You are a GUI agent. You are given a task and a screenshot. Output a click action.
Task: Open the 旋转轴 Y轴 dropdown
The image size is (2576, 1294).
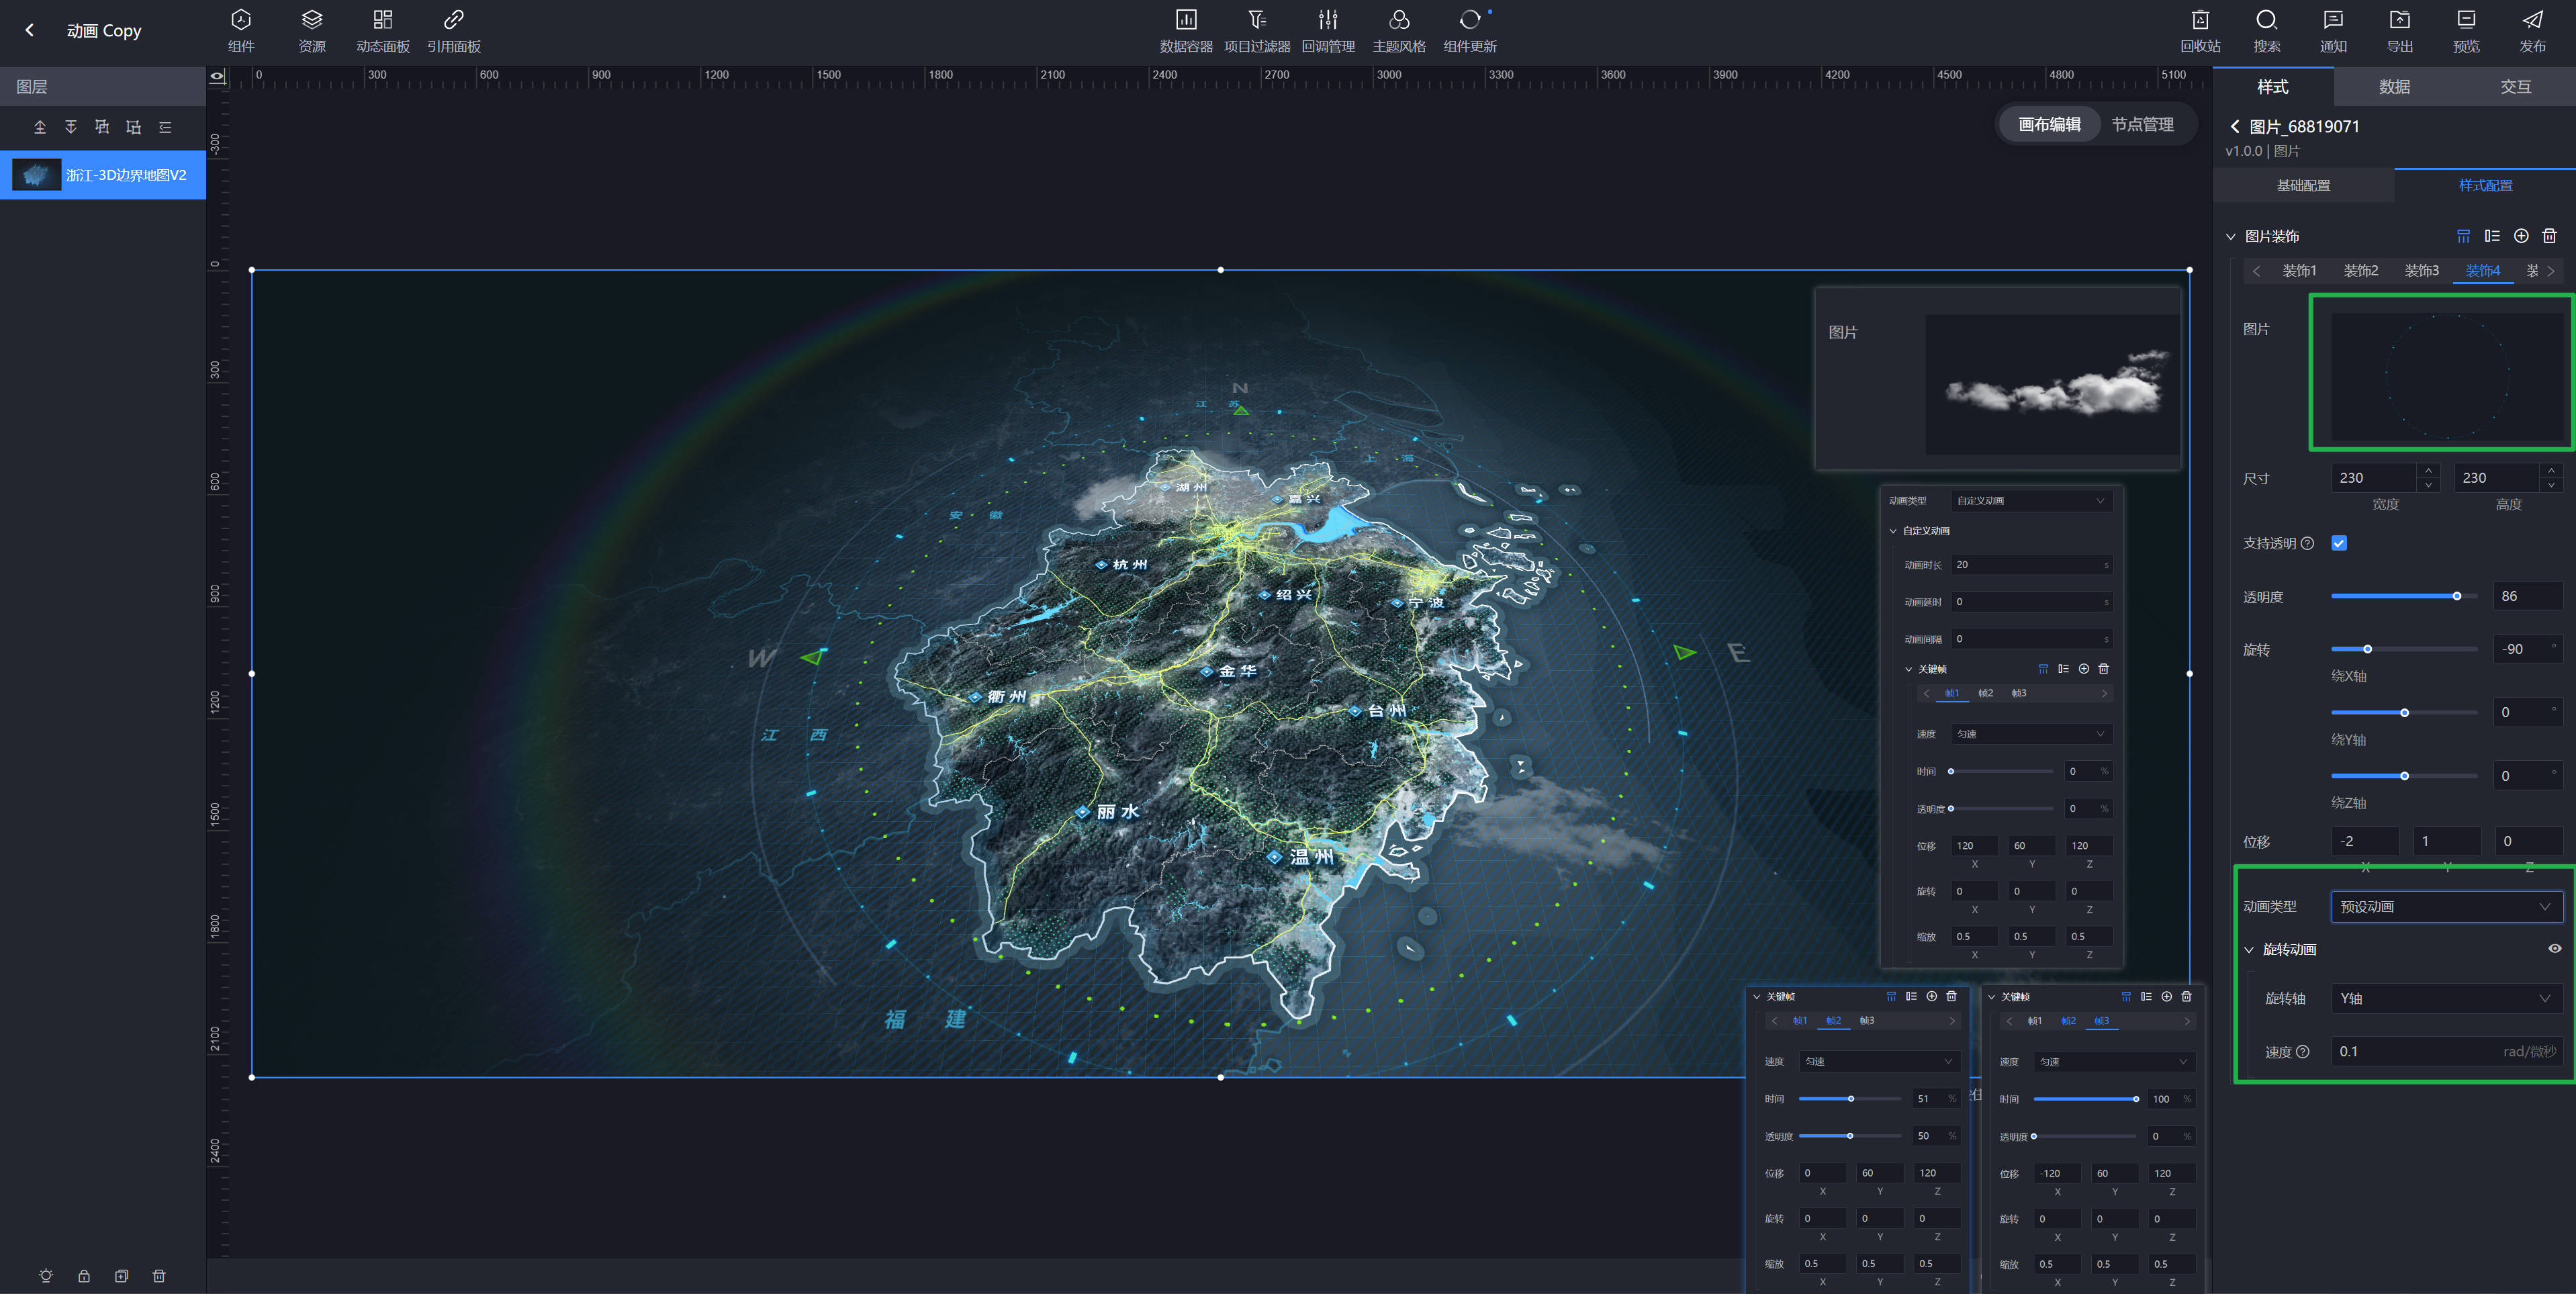tap(2446, 999)
